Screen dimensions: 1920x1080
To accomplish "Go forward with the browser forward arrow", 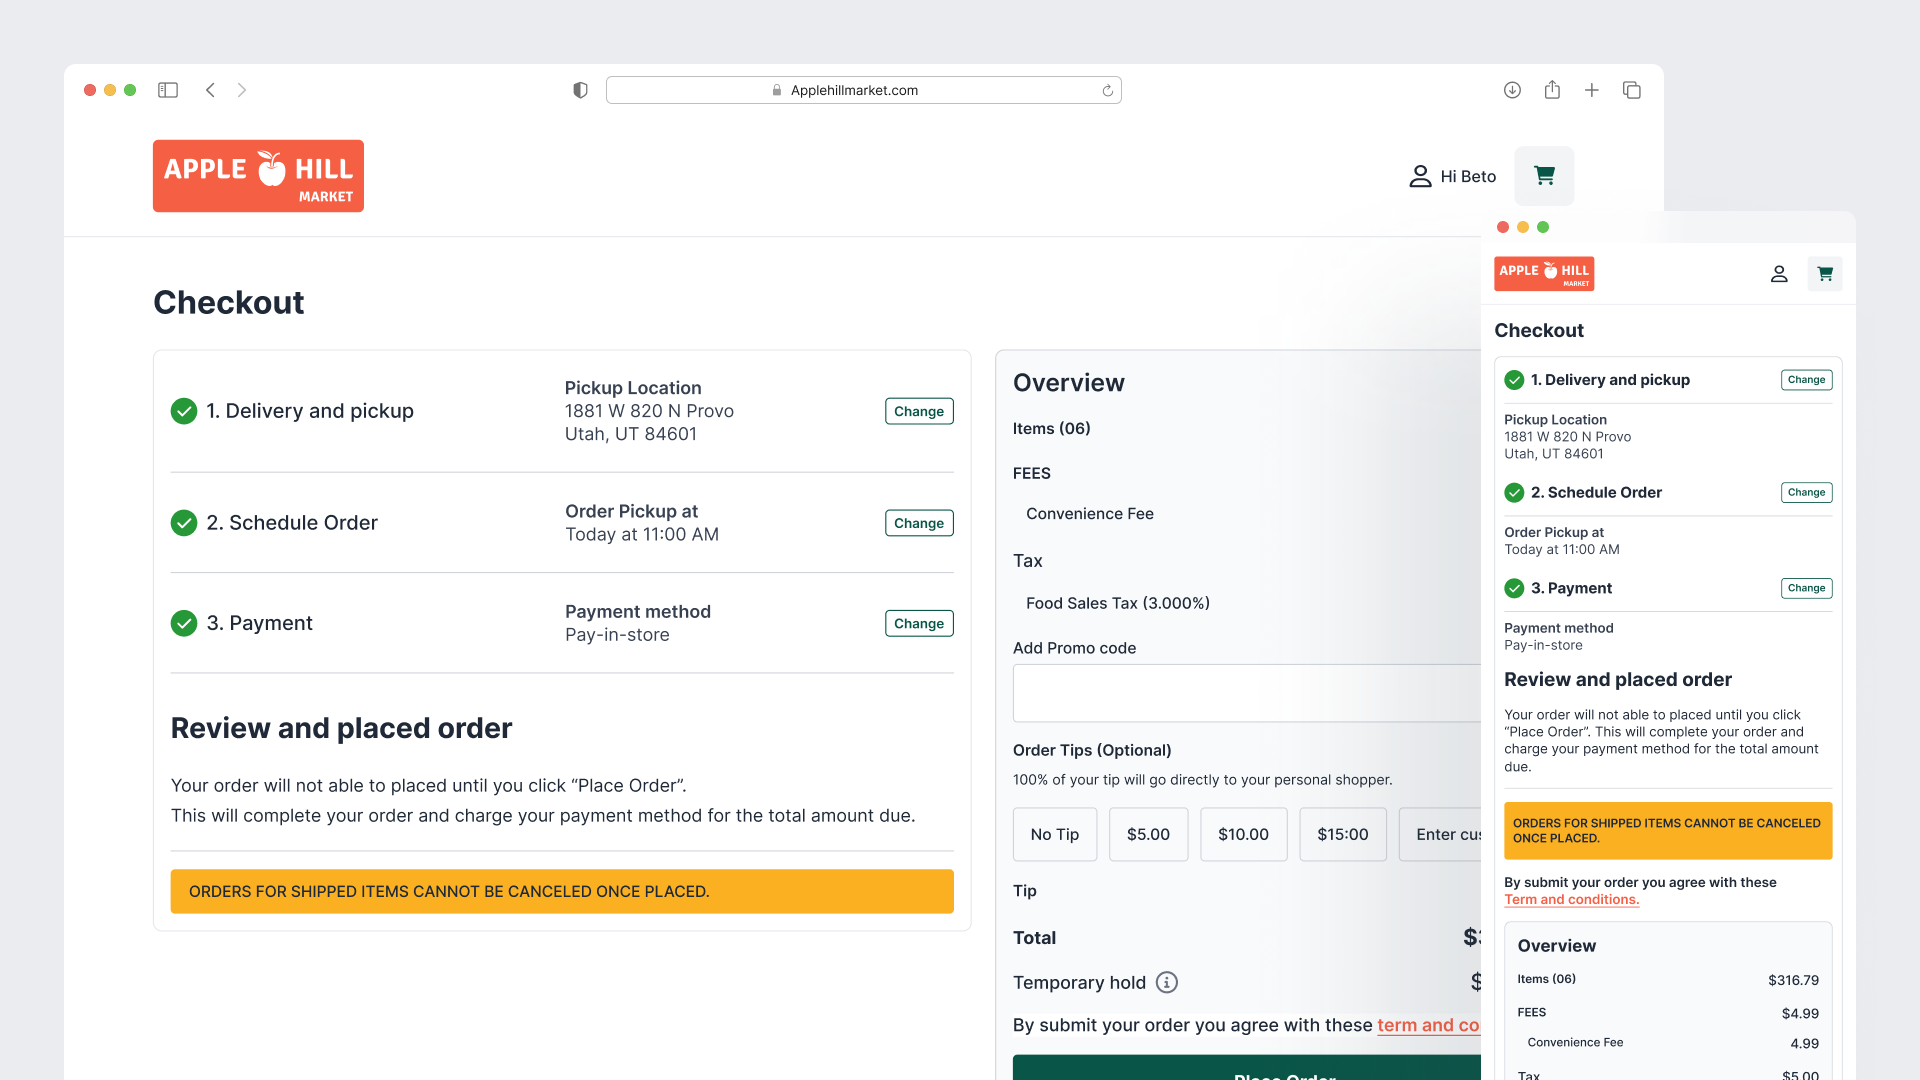I will (242, 90).
